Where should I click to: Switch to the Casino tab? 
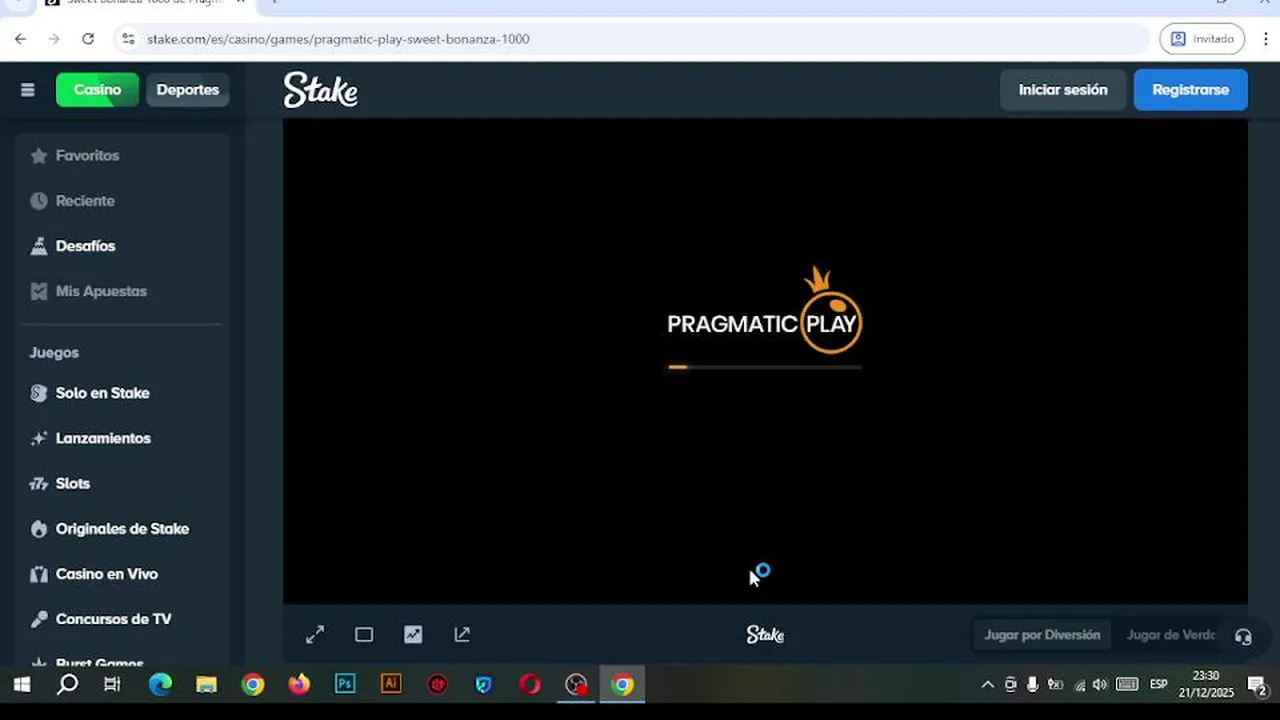97,90
